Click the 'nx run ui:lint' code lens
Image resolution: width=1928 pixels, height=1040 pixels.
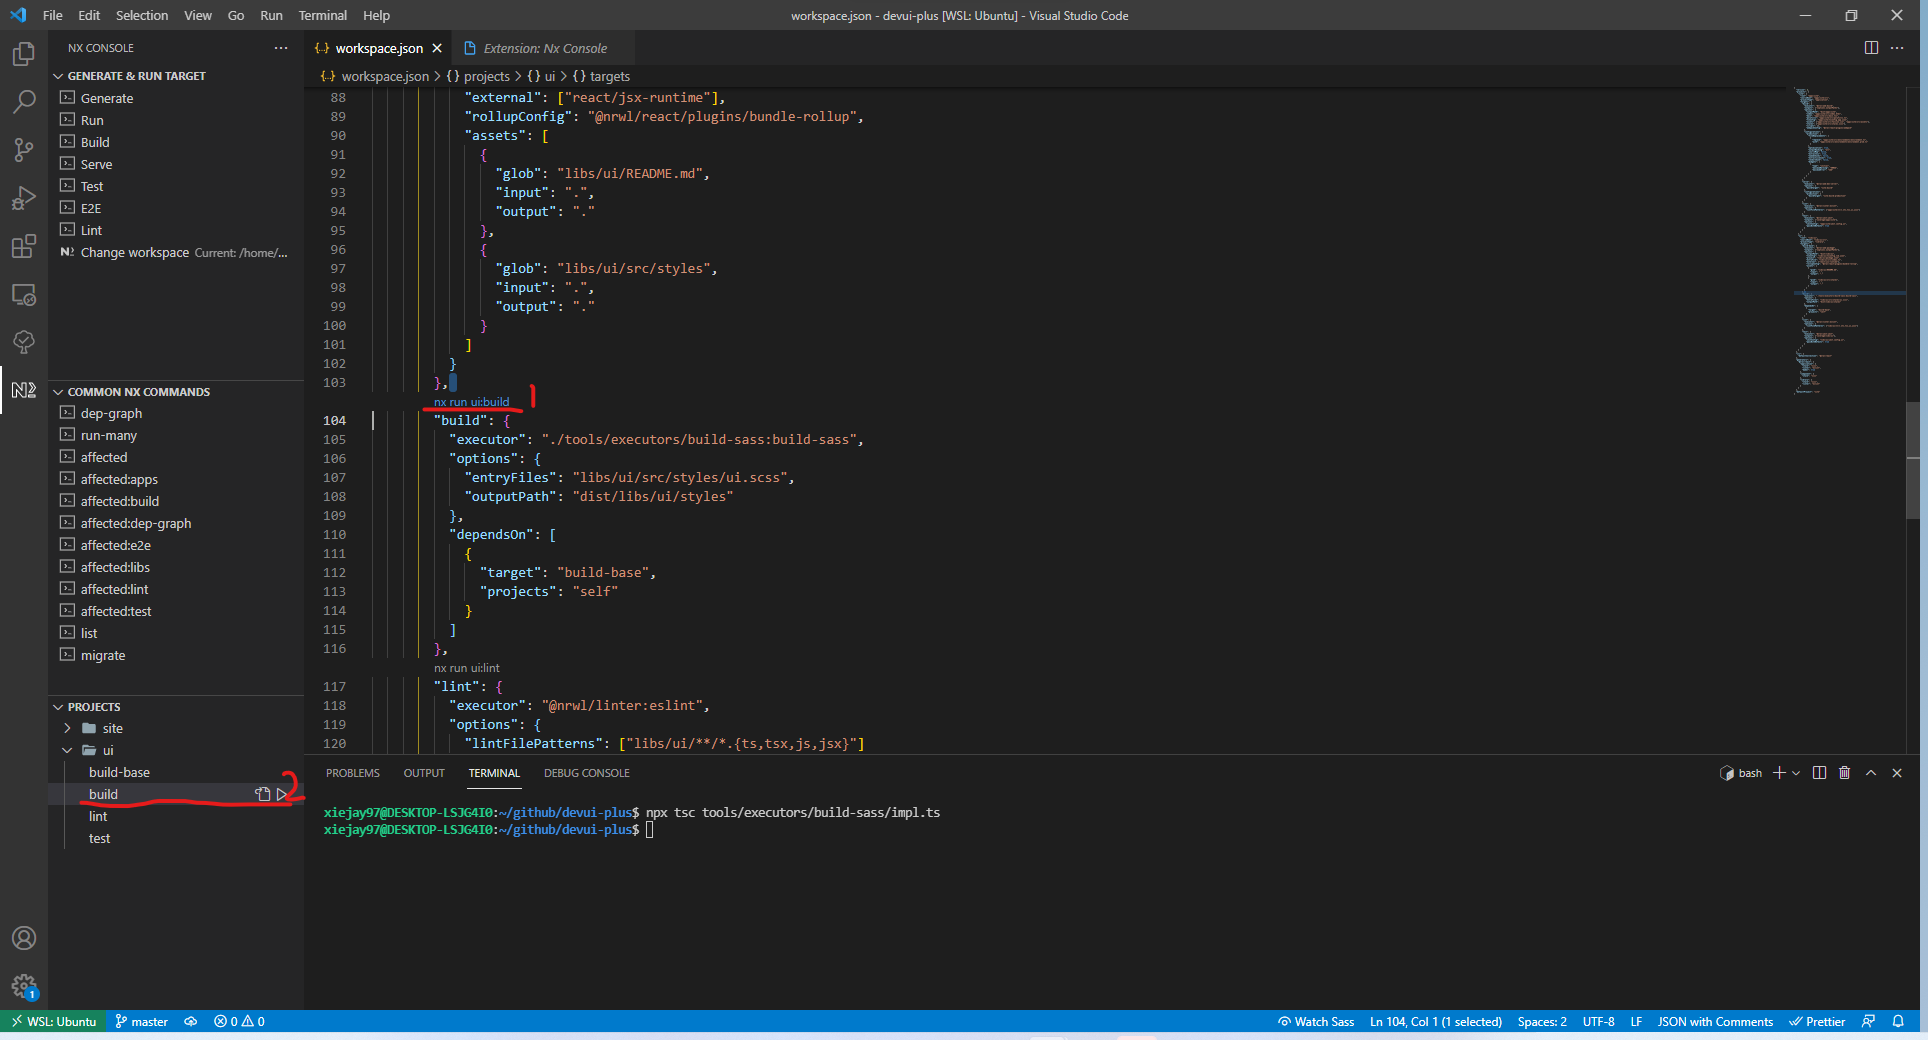tap(467, 668)
